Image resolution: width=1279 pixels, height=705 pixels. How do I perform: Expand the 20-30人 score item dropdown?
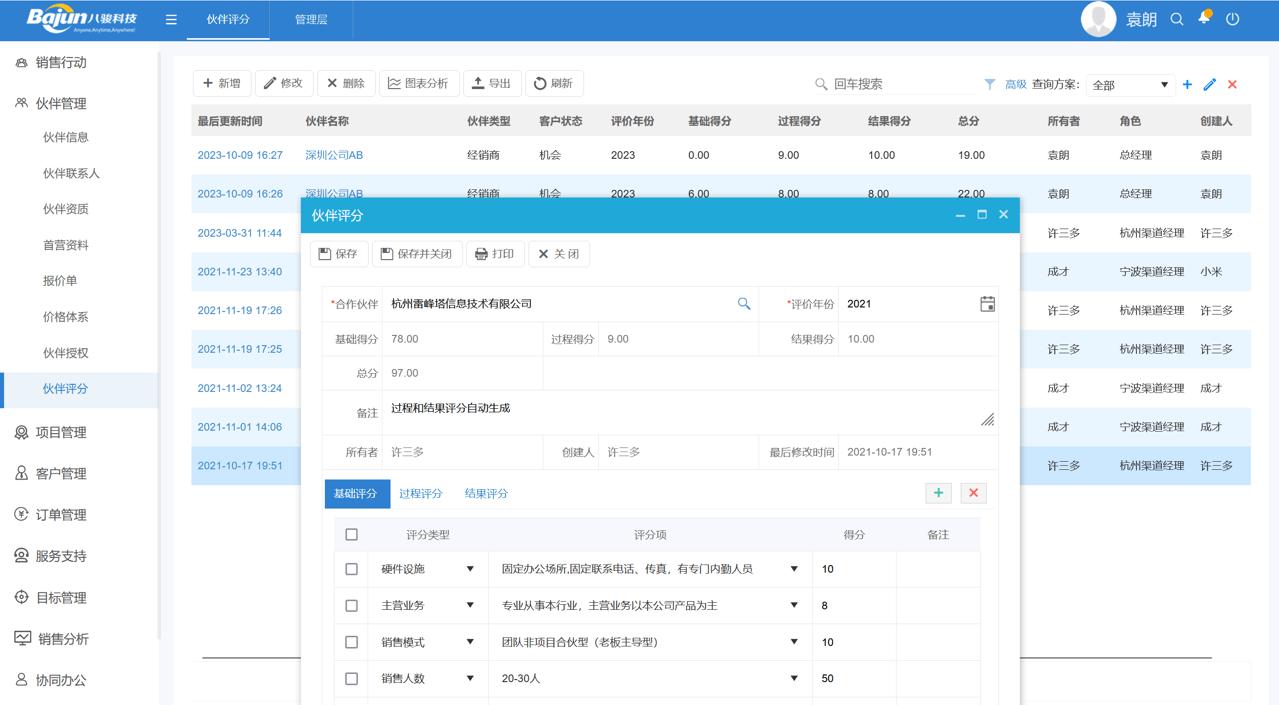(794, 679)
